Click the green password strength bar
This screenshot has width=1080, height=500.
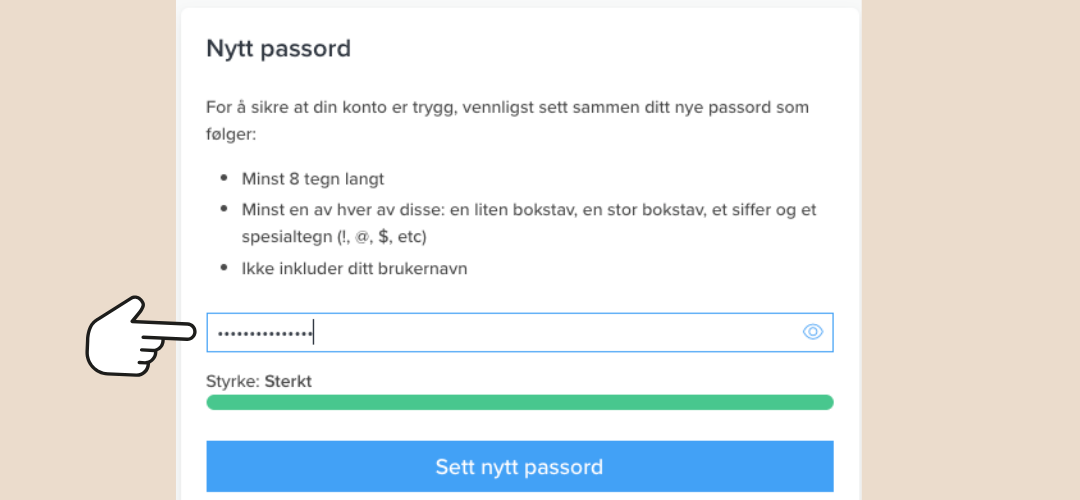click(x=520, y=402)
